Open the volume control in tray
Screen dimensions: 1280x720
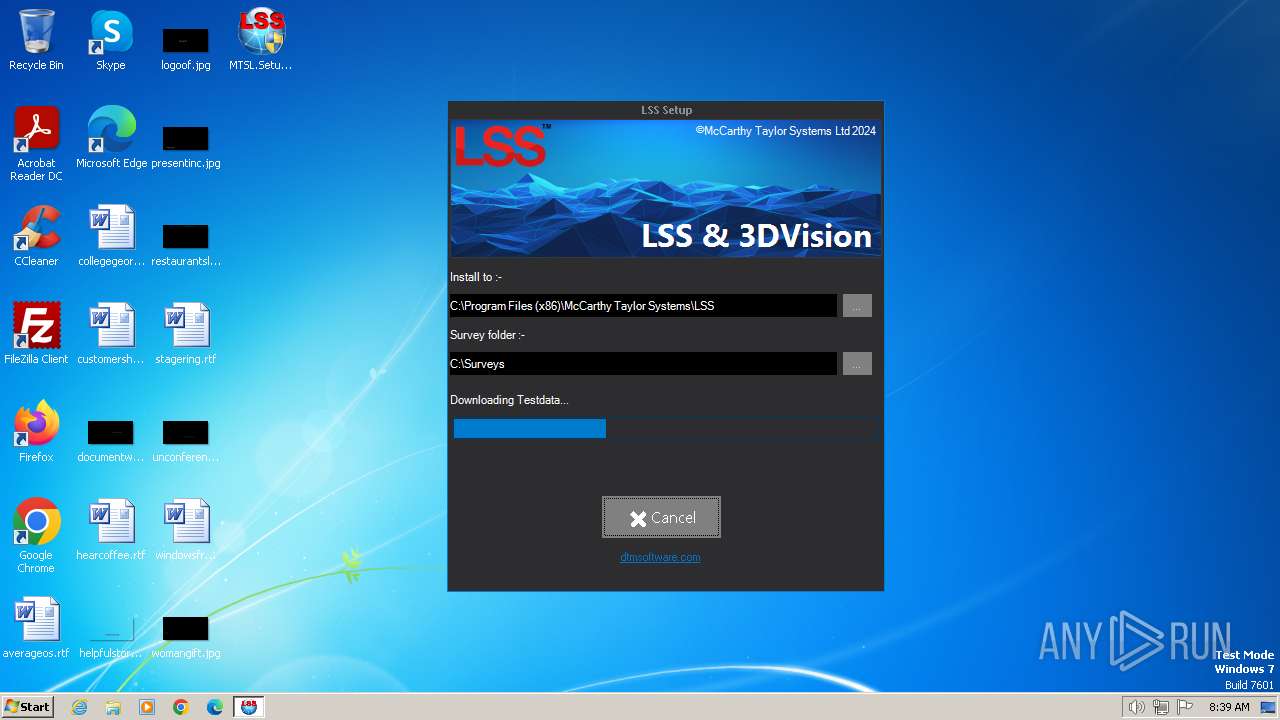pos(1136,707)
